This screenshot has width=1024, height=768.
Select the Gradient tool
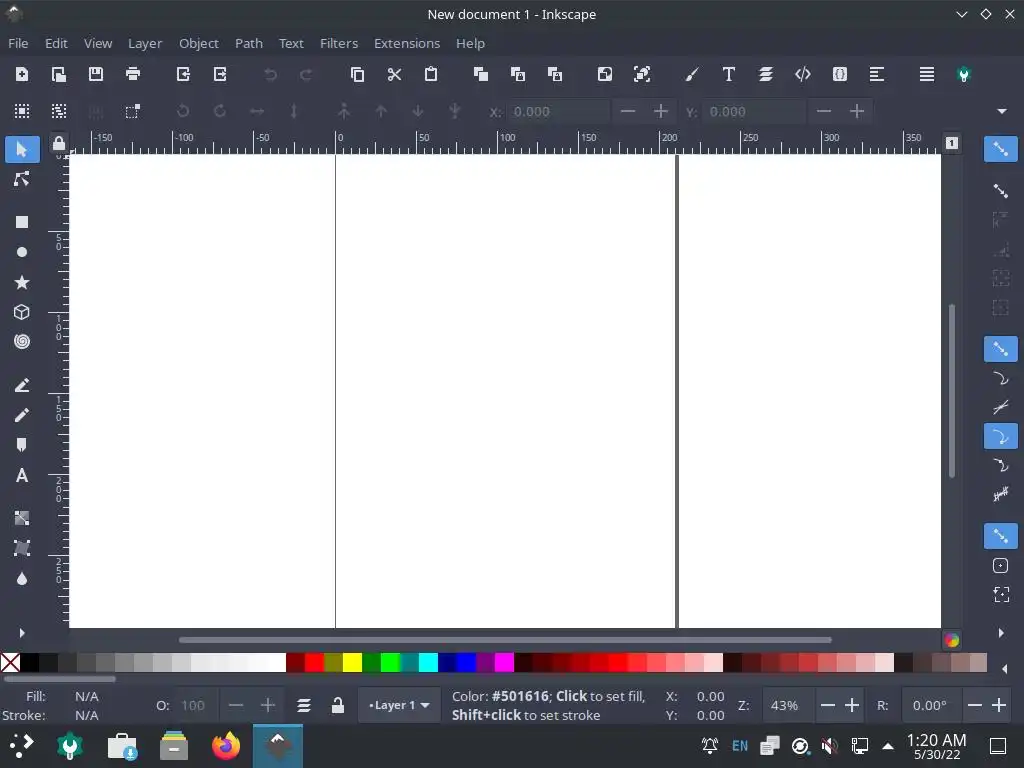tap(22, 519)
